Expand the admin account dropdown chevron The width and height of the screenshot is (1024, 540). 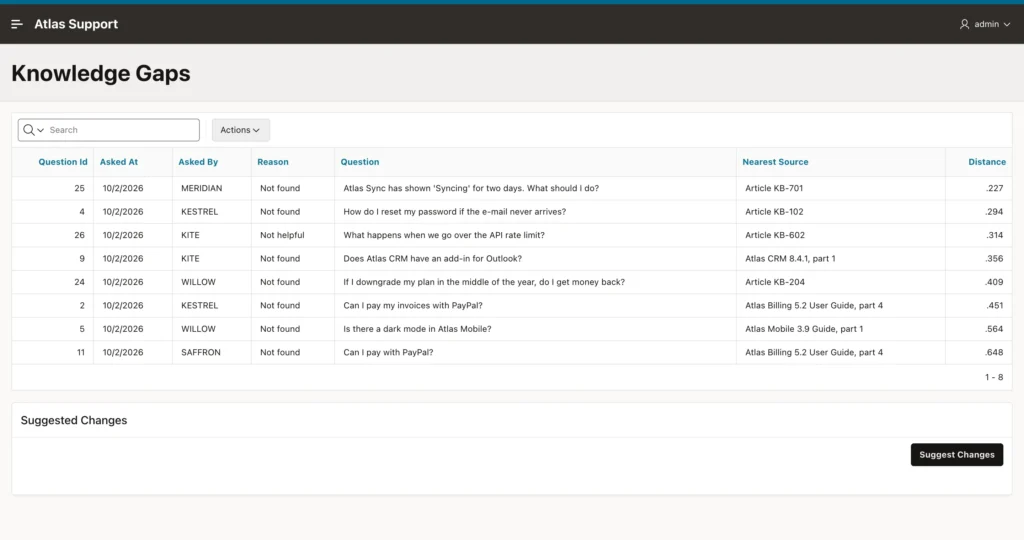(1007, 24)
